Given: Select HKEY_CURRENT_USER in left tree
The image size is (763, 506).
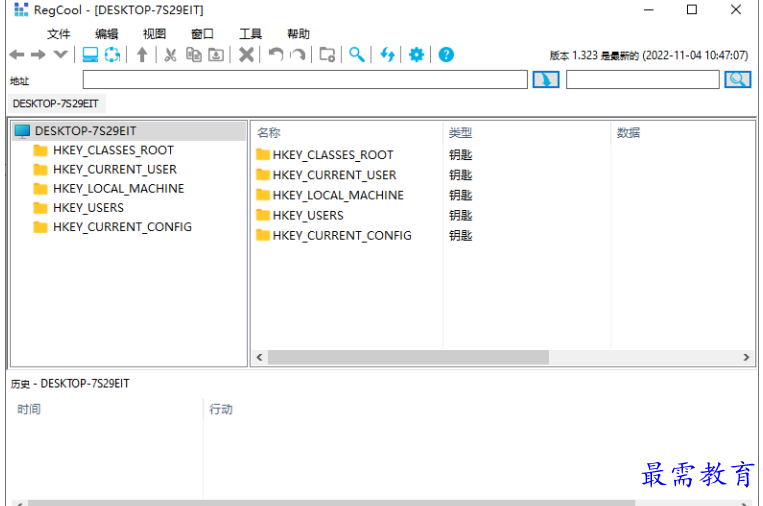Looking at the screenshot, I should coord(115,169).
